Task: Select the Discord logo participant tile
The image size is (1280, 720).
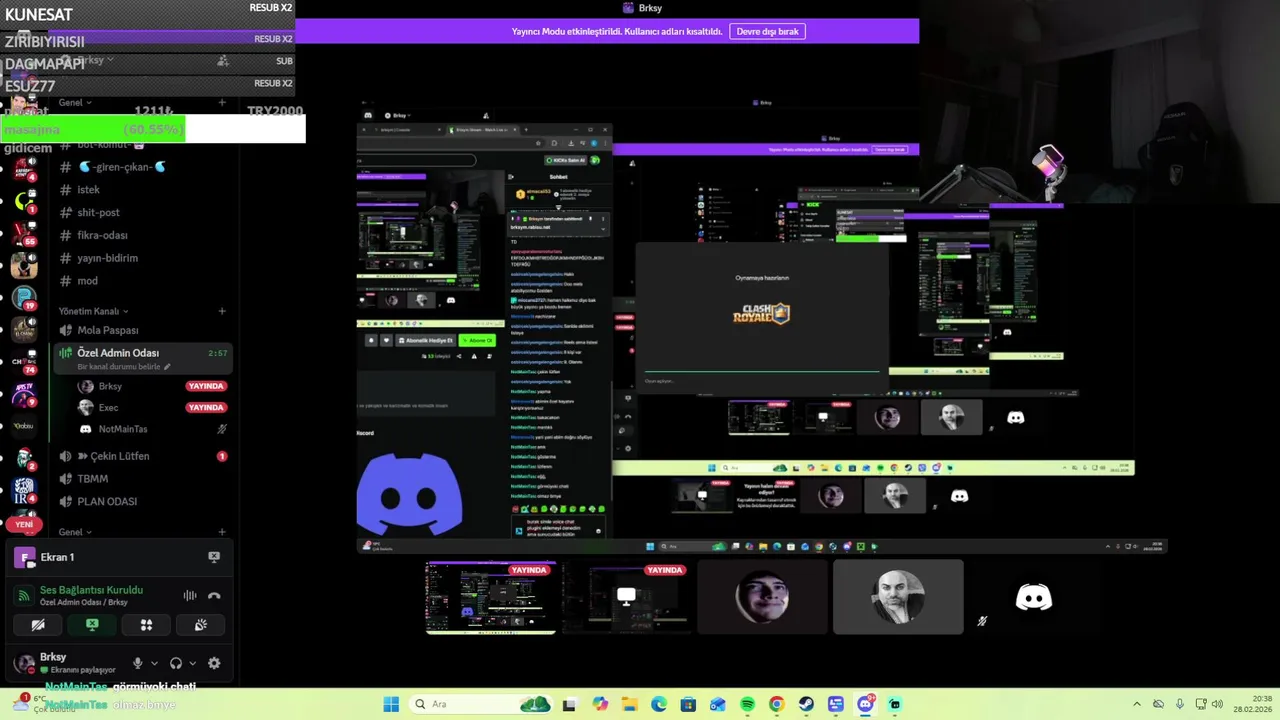Action: pyautogui.click(x=1034, y=598)
